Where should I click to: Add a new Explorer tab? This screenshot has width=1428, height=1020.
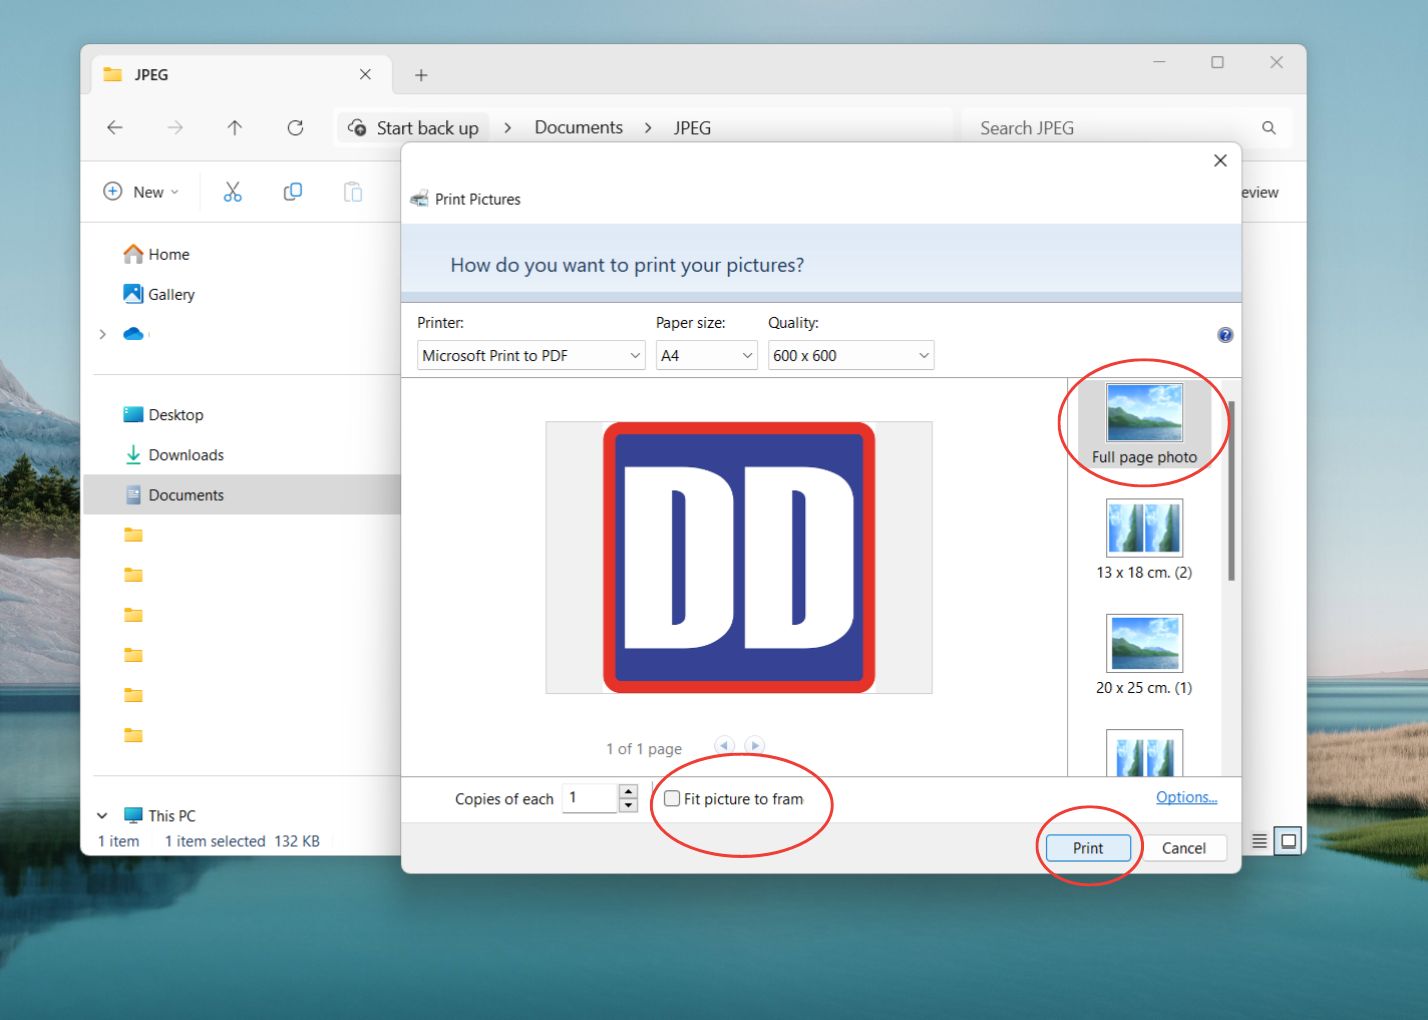(421, 75)
